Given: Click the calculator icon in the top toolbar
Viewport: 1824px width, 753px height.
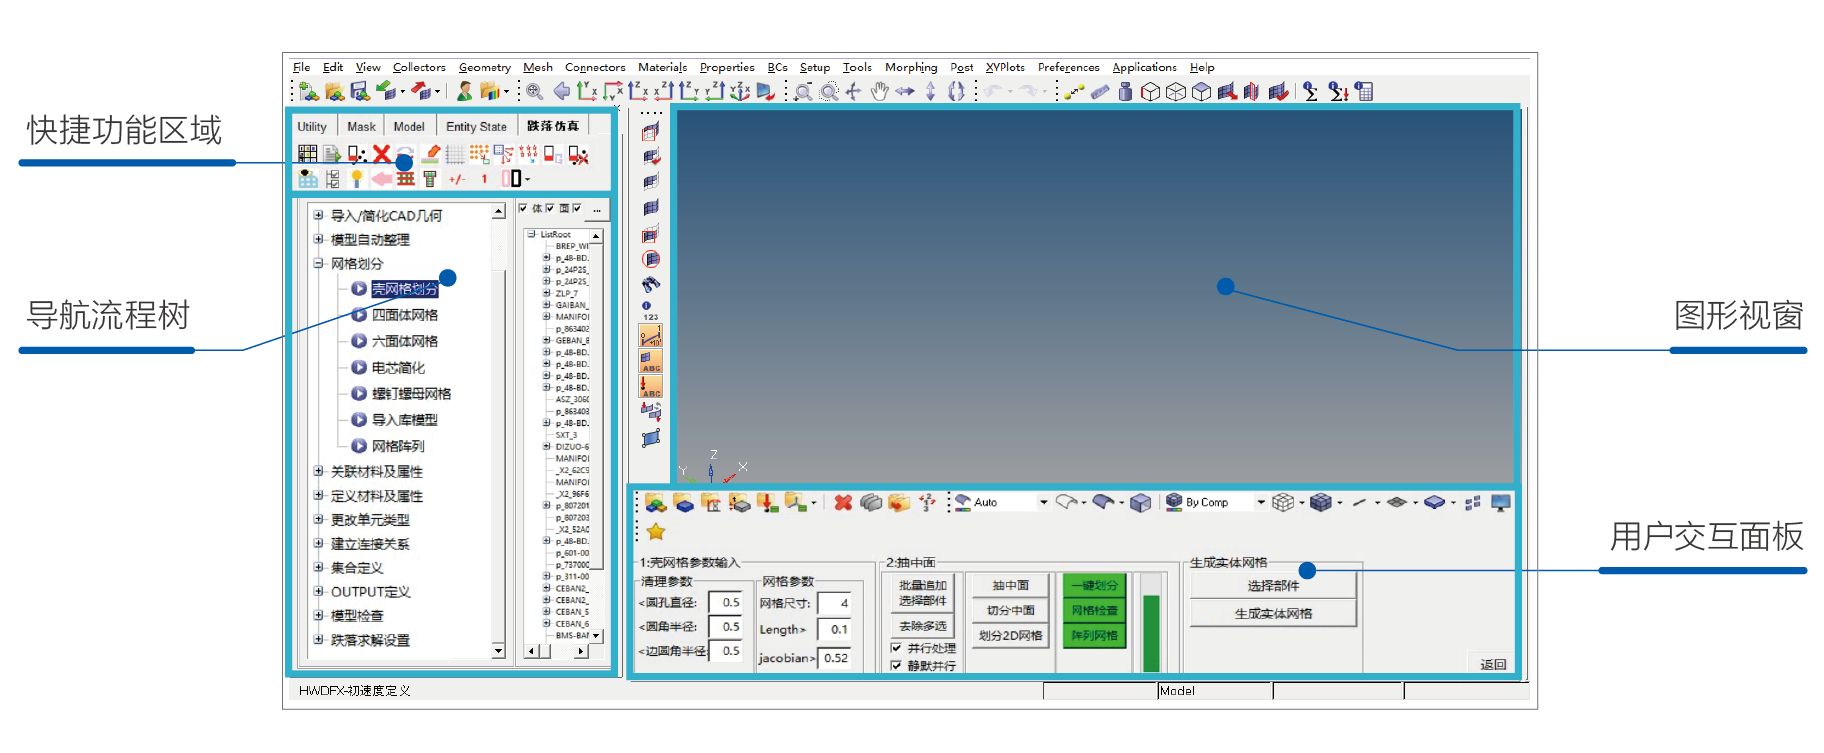Looking at the screenshot, I should [1364, 92].
